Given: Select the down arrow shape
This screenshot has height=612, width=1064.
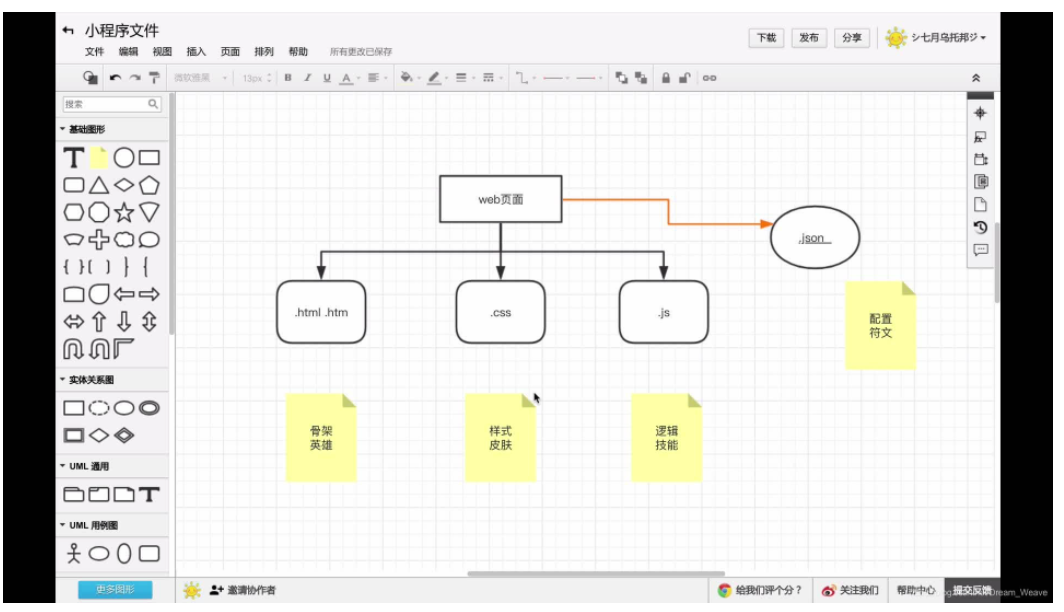Looking at the screenshot, I should click(x=124, y=321).
